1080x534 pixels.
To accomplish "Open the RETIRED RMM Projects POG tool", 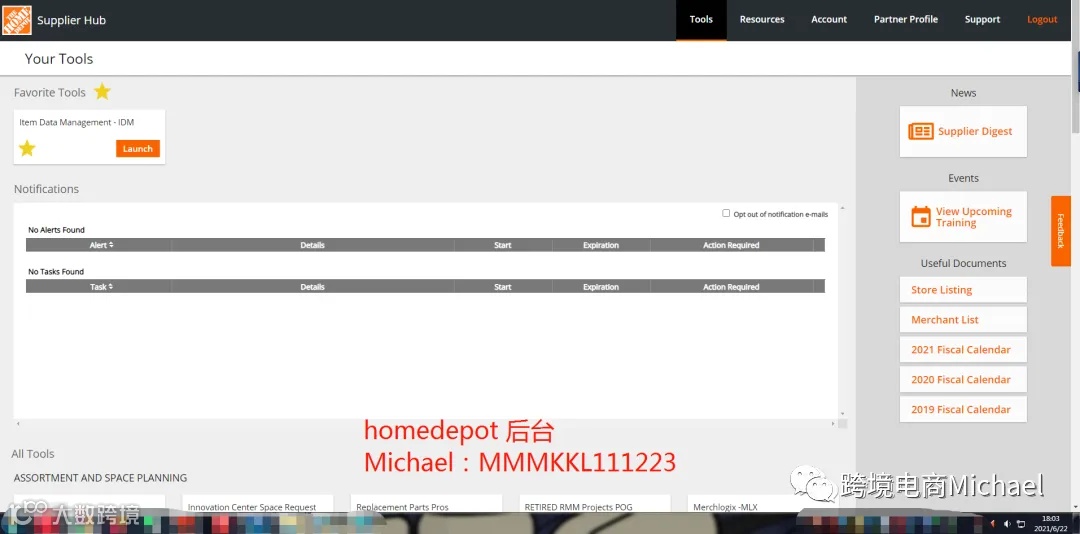I will (595, 505).
